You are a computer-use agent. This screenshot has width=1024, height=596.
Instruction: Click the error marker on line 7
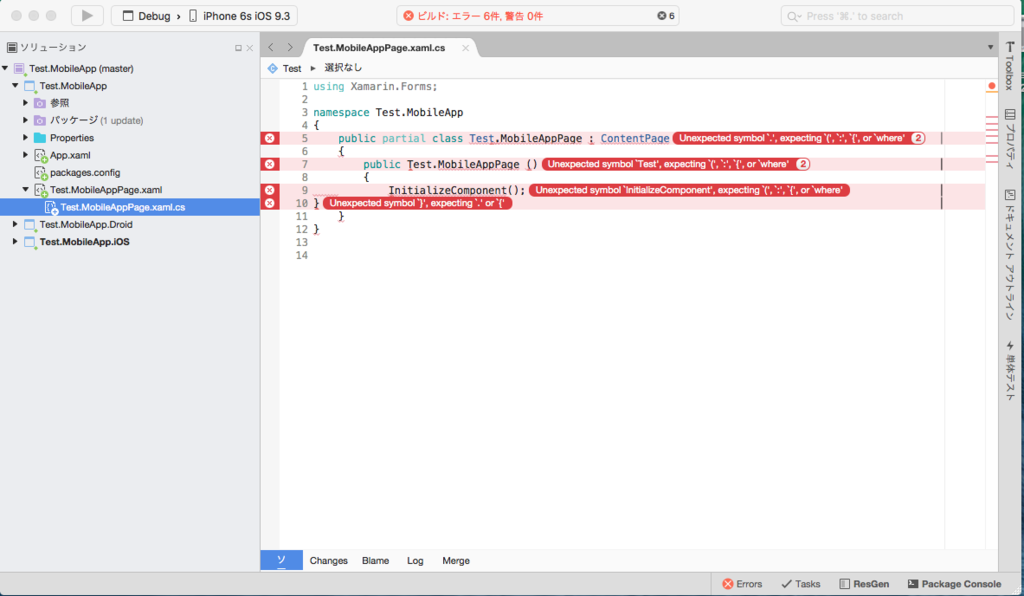pos(270,164)
